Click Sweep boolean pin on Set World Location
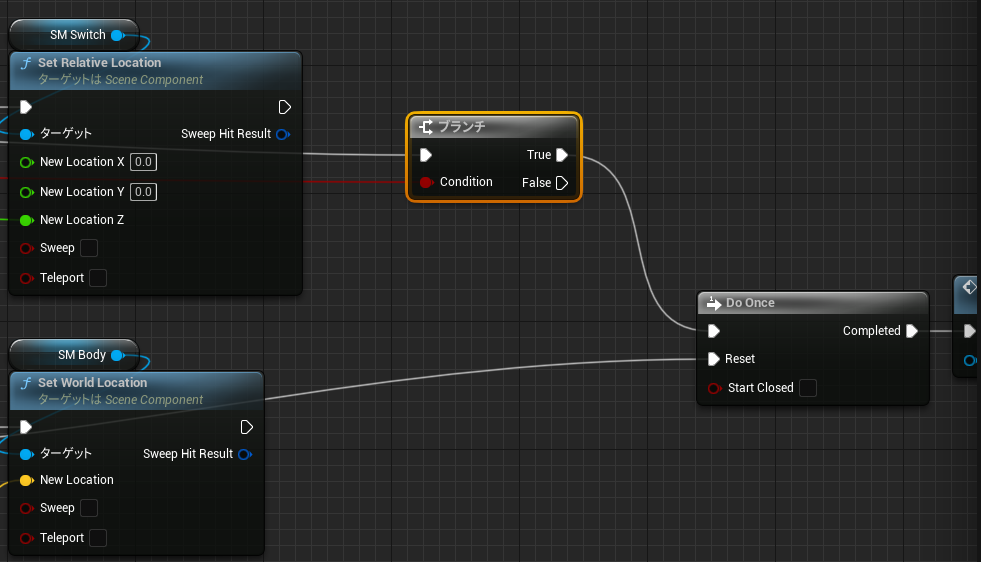Screen dimensions: 981x562 (x=26, y=508)
